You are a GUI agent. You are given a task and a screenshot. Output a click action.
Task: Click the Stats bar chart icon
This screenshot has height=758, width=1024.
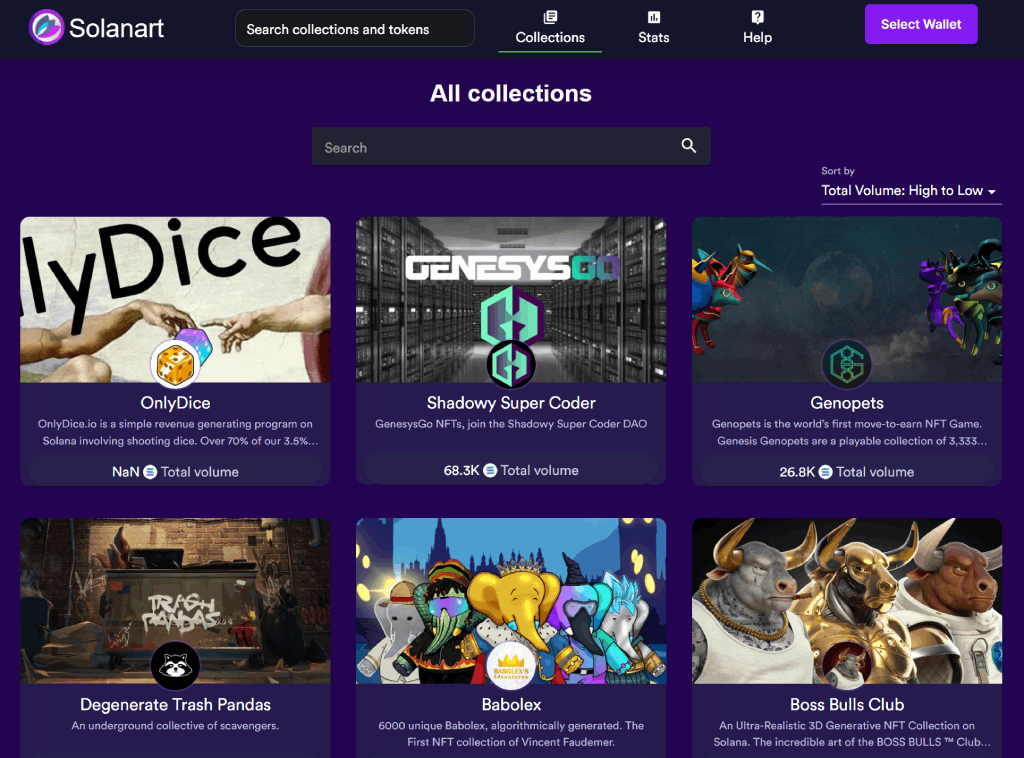(654, 17)
